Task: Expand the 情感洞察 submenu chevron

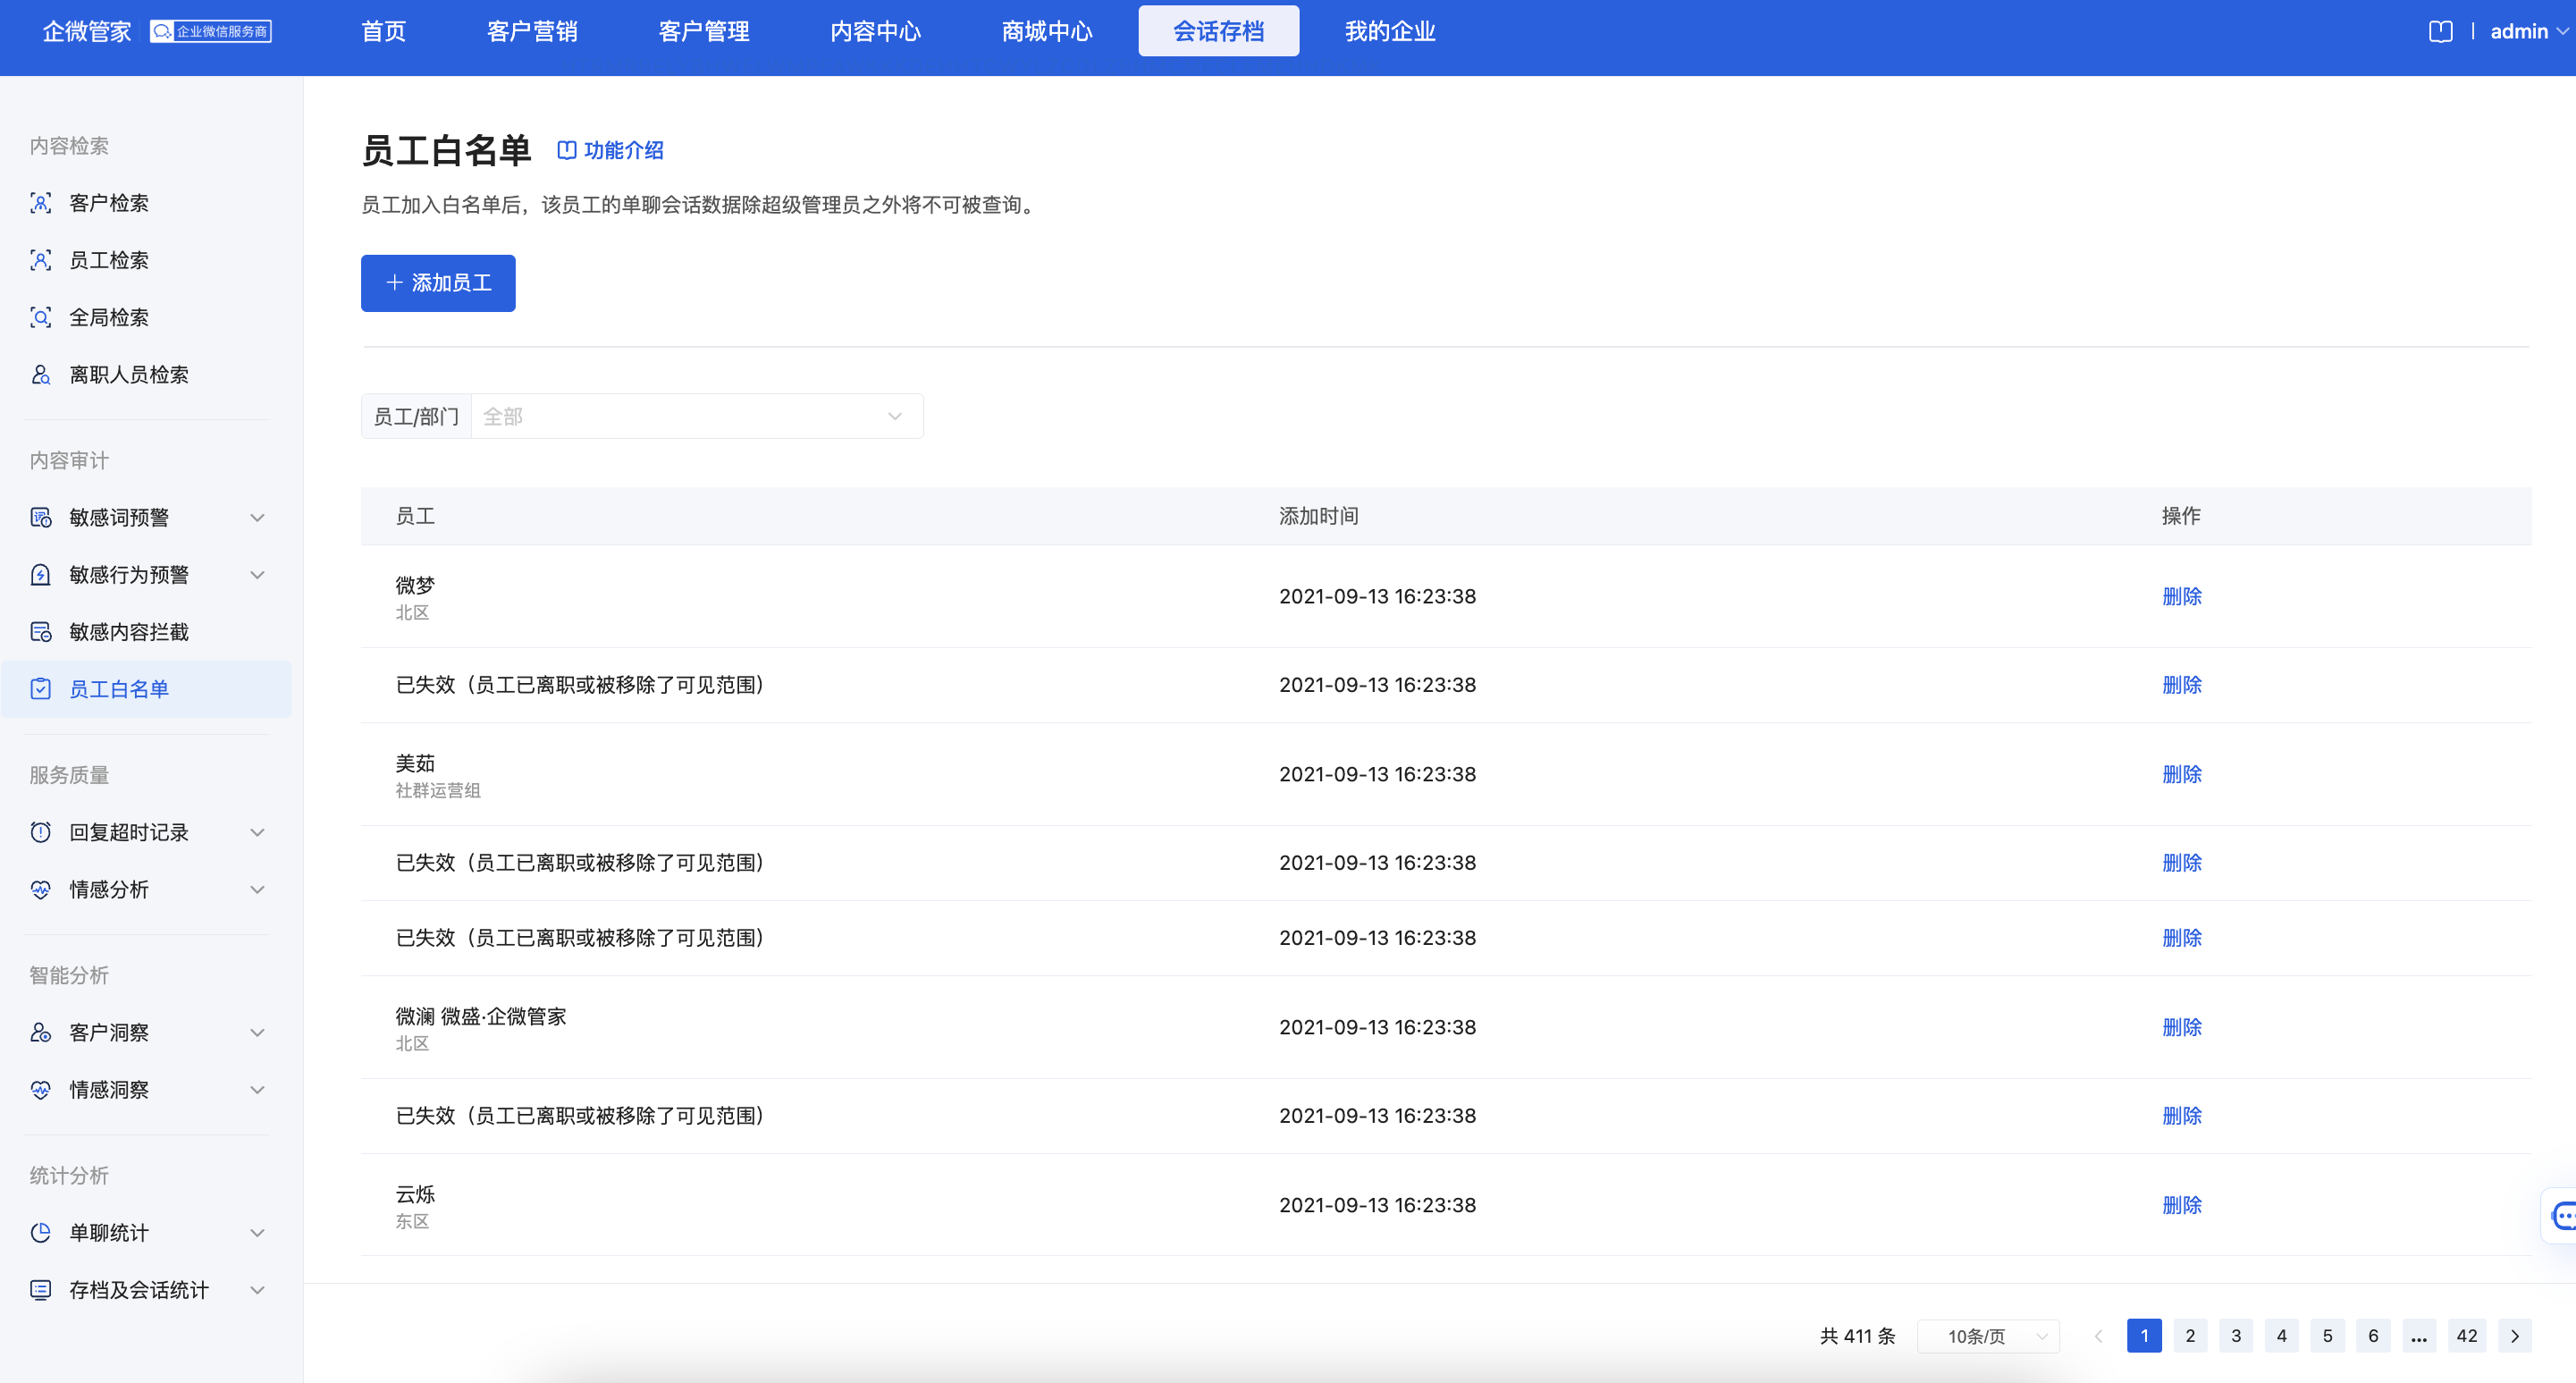Action: (x=257, y=1089)
